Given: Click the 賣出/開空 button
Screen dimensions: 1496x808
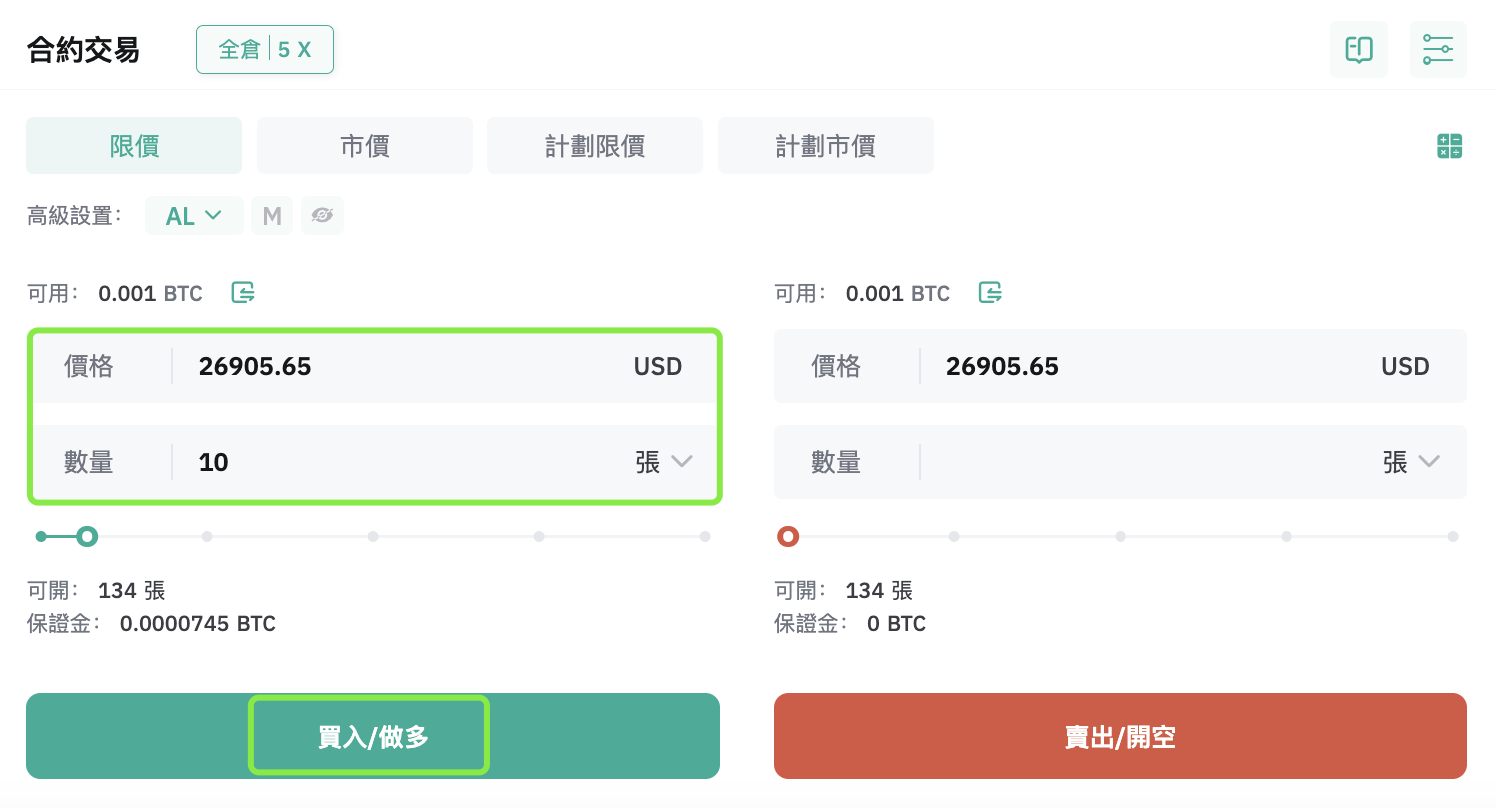Looking at the screenshot, I should (1120, 736).
